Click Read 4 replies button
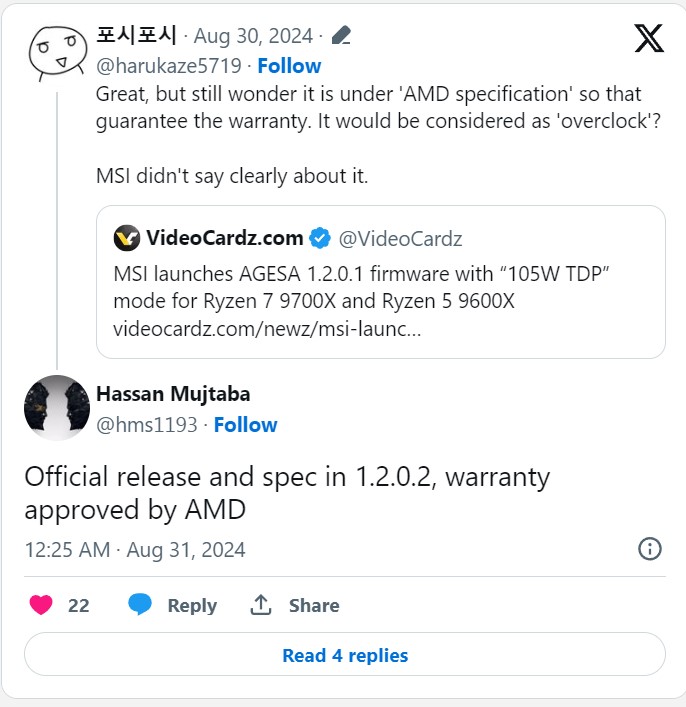Screen dimensions: 686x707 click(345, 655)
